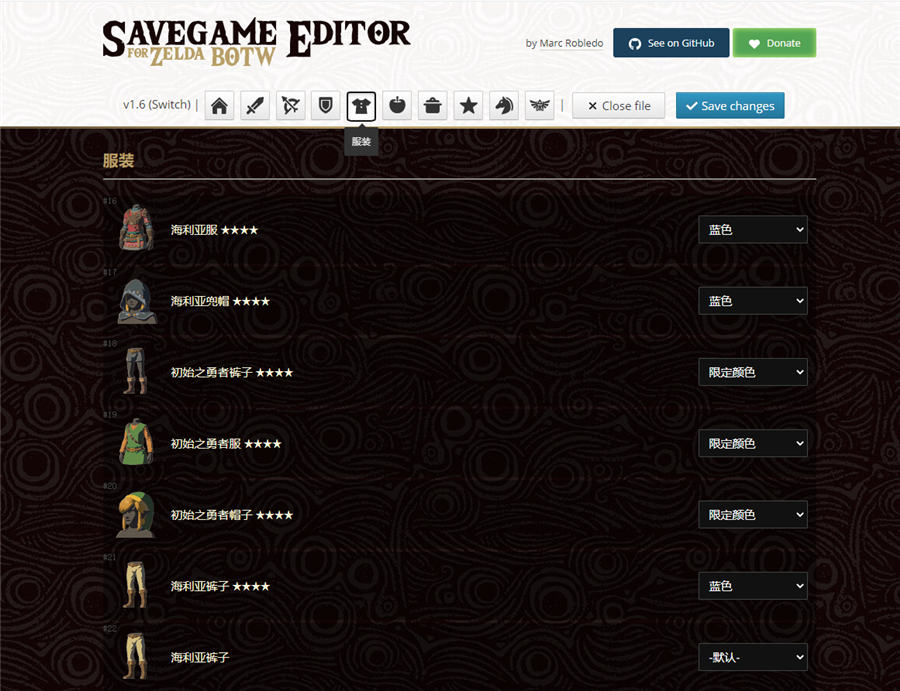Open color dropdown for 海利亚裤子 ★★★★
Screen dimensions: 900x691
click(x=752, y=586)
